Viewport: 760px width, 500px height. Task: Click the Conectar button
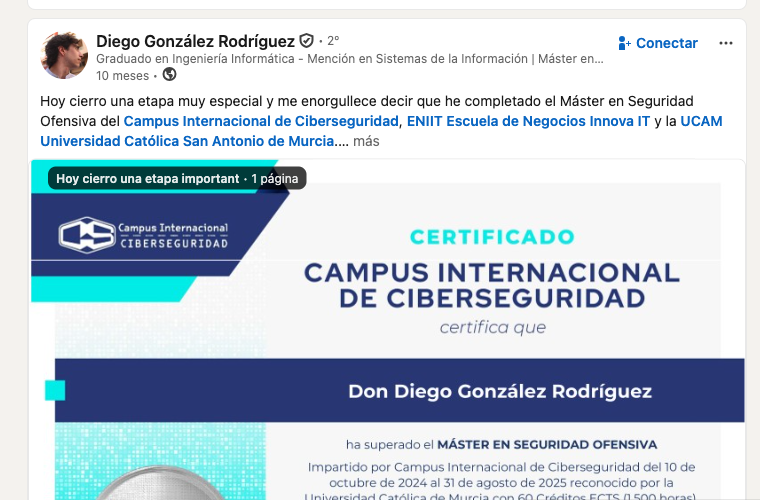[658, 43]
